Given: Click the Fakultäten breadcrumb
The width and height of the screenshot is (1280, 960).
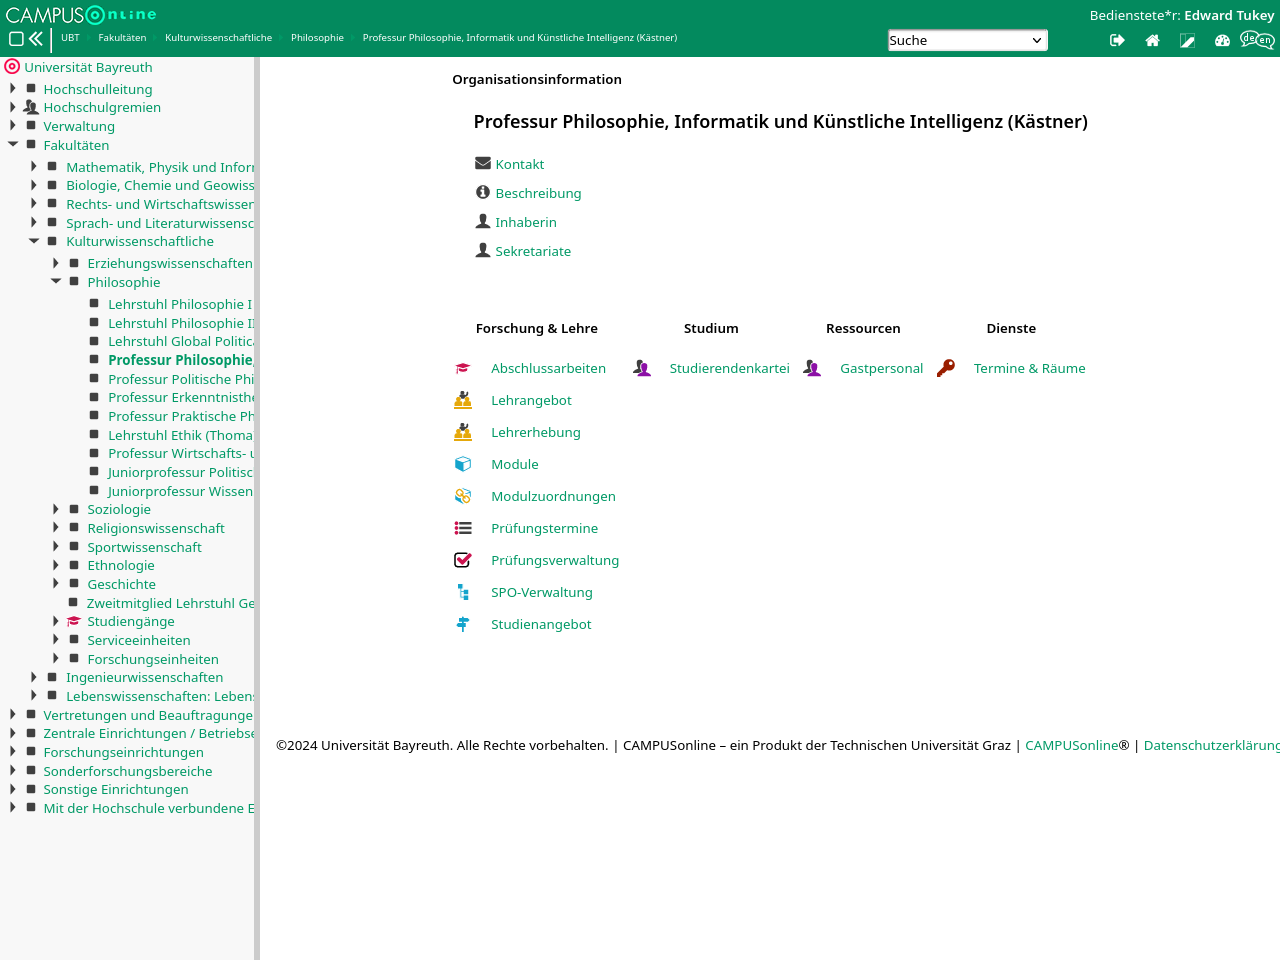Looking at the screenshot, I should click(x=122, y=38).
